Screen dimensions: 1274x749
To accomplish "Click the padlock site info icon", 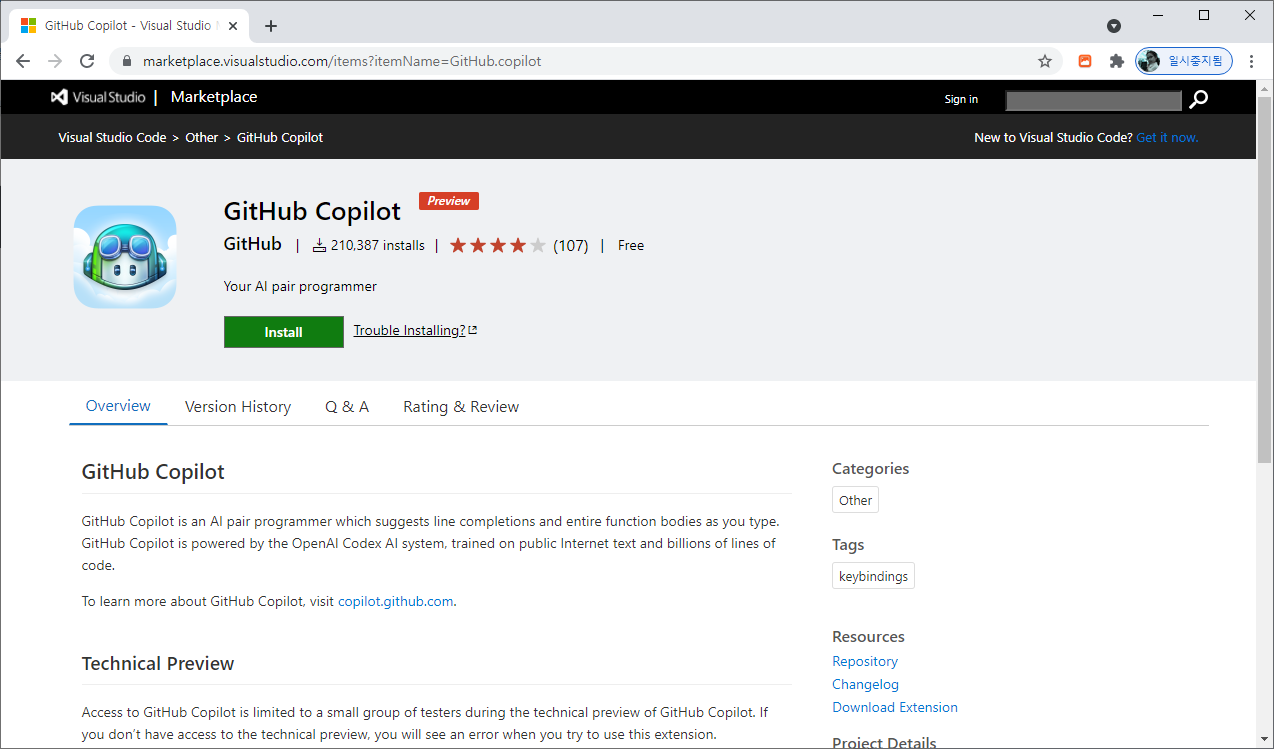I will point(126,61).
